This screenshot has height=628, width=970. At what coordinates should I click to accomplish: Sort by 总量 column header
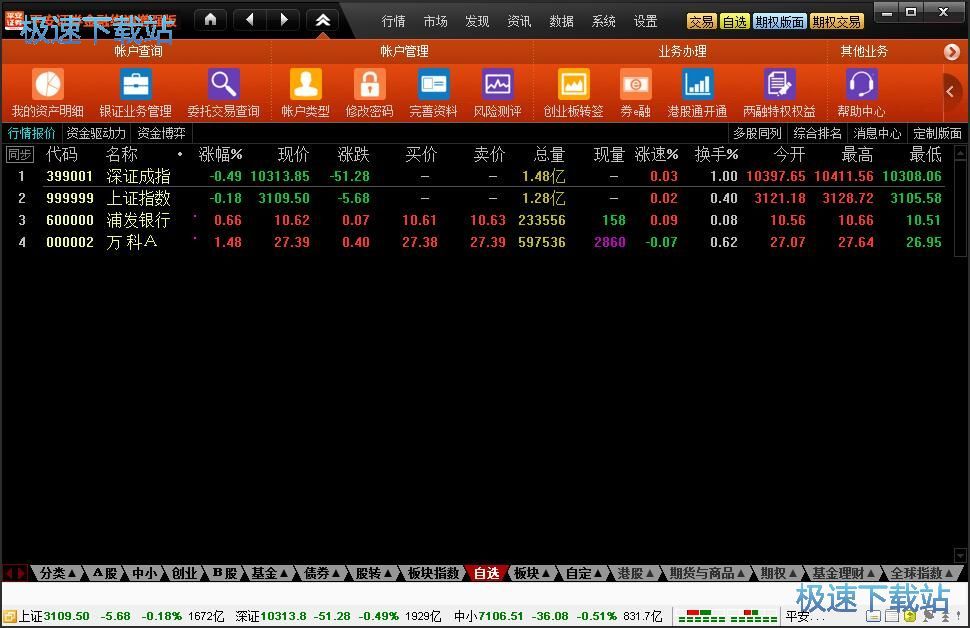[x=549, y=154]
